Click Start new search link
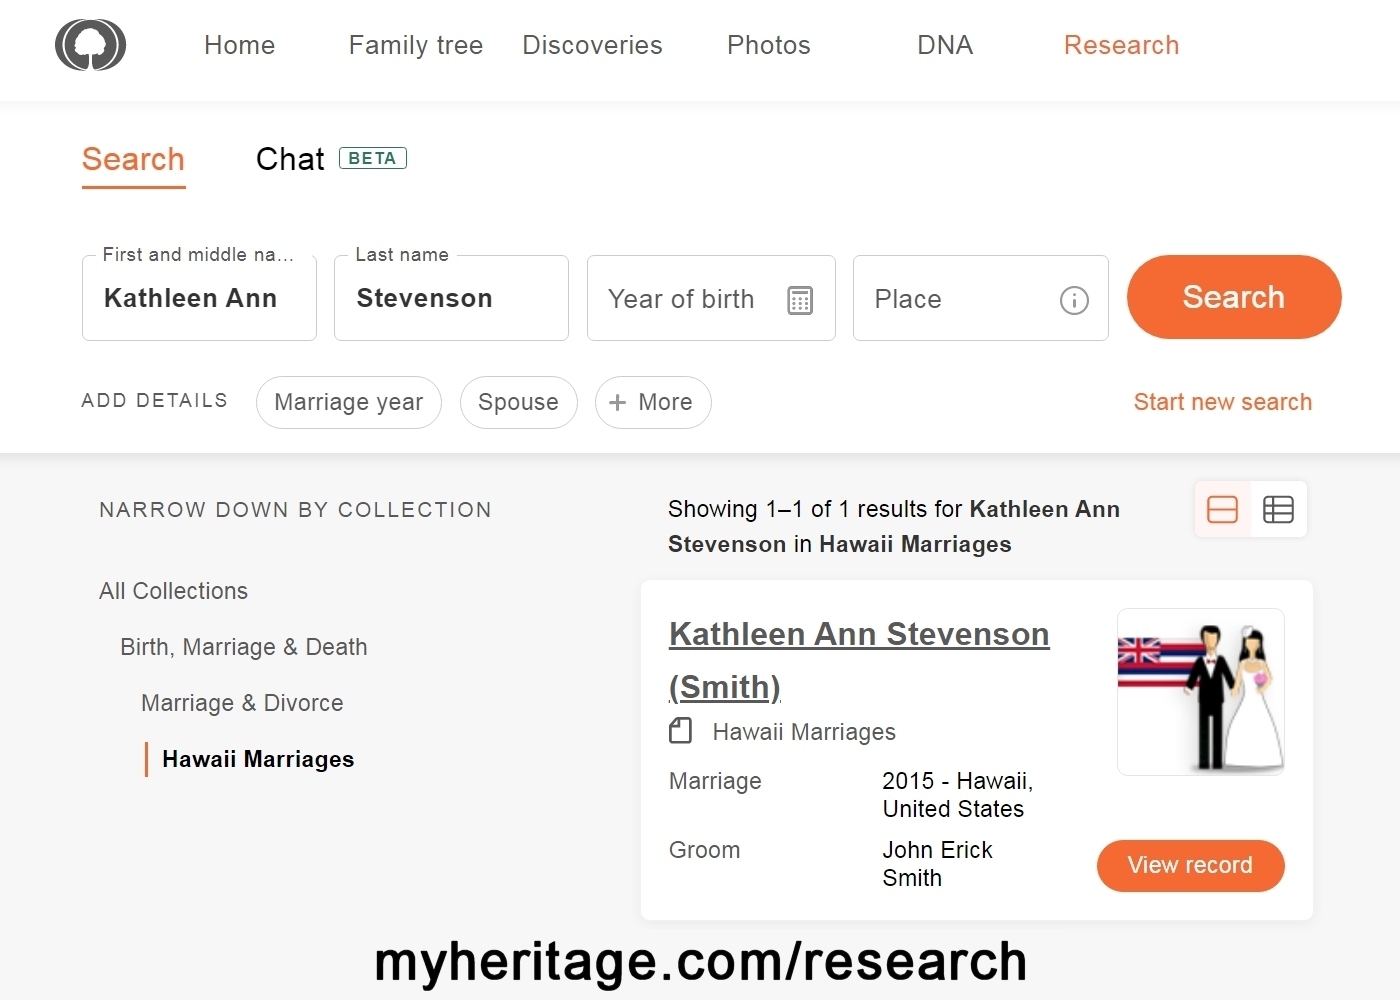1400x1000 pixels. (x=1223, y=402)
